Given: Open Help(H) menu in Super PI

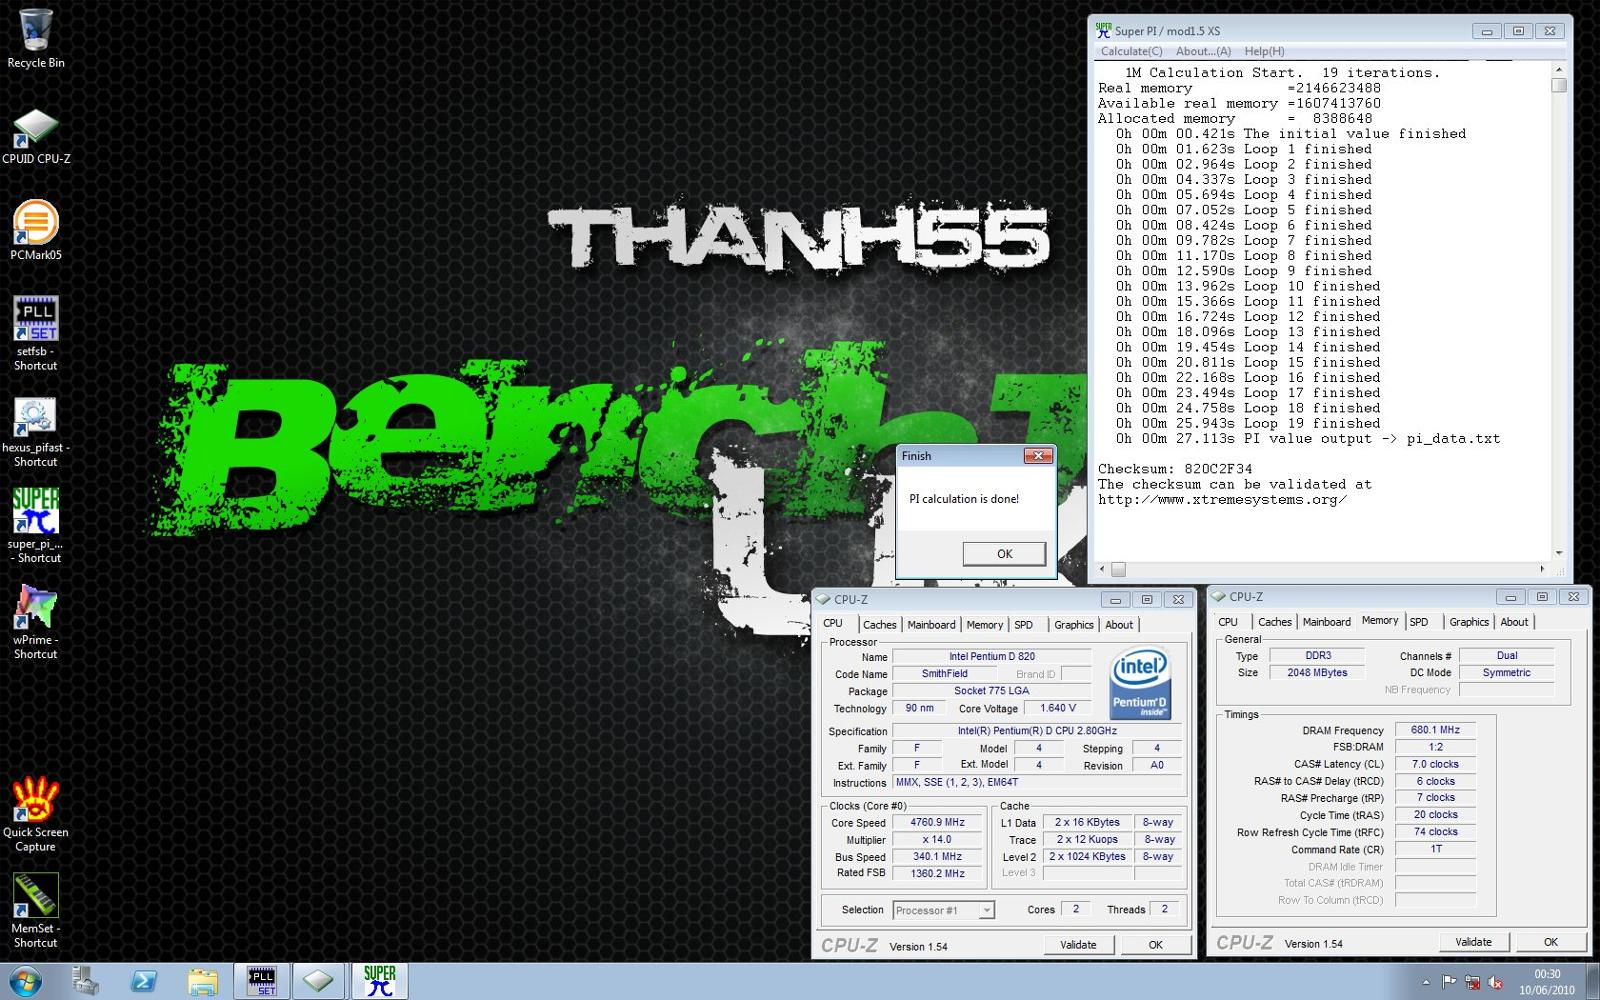Looking at the screenshot, I should tap(1264, 51).
